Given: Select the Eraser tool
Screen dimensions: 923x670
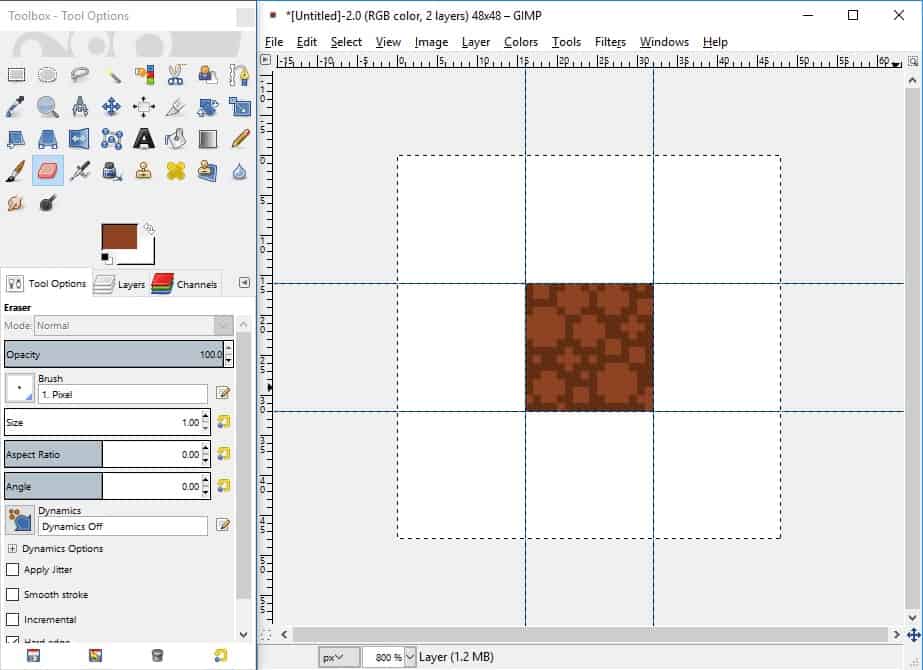Looking at the screenshot, I should click(x=48, y=171).
